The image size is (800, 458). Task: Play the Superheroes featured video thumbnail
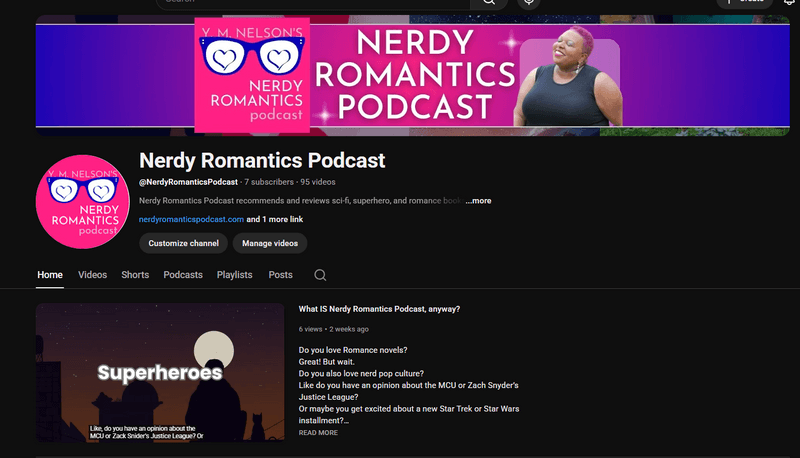tap(160, 372)
